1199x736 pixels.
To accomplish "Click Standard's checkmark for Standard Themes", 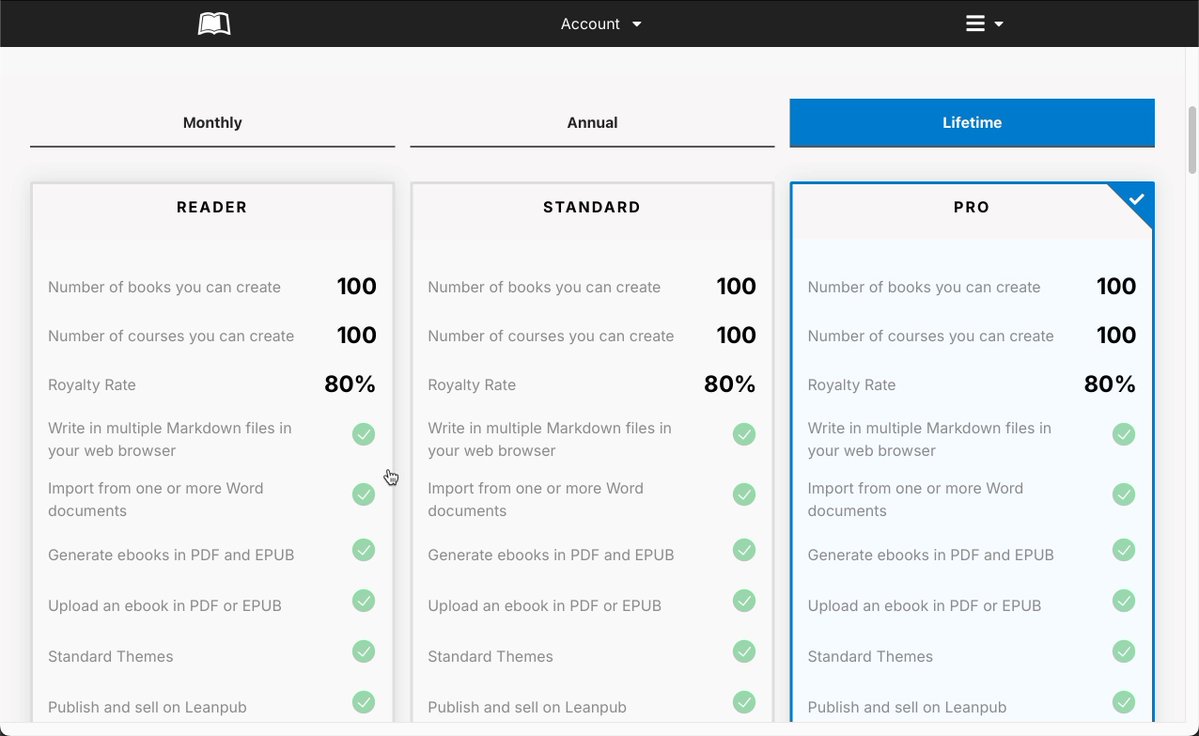I will click(x=744, y=651).
